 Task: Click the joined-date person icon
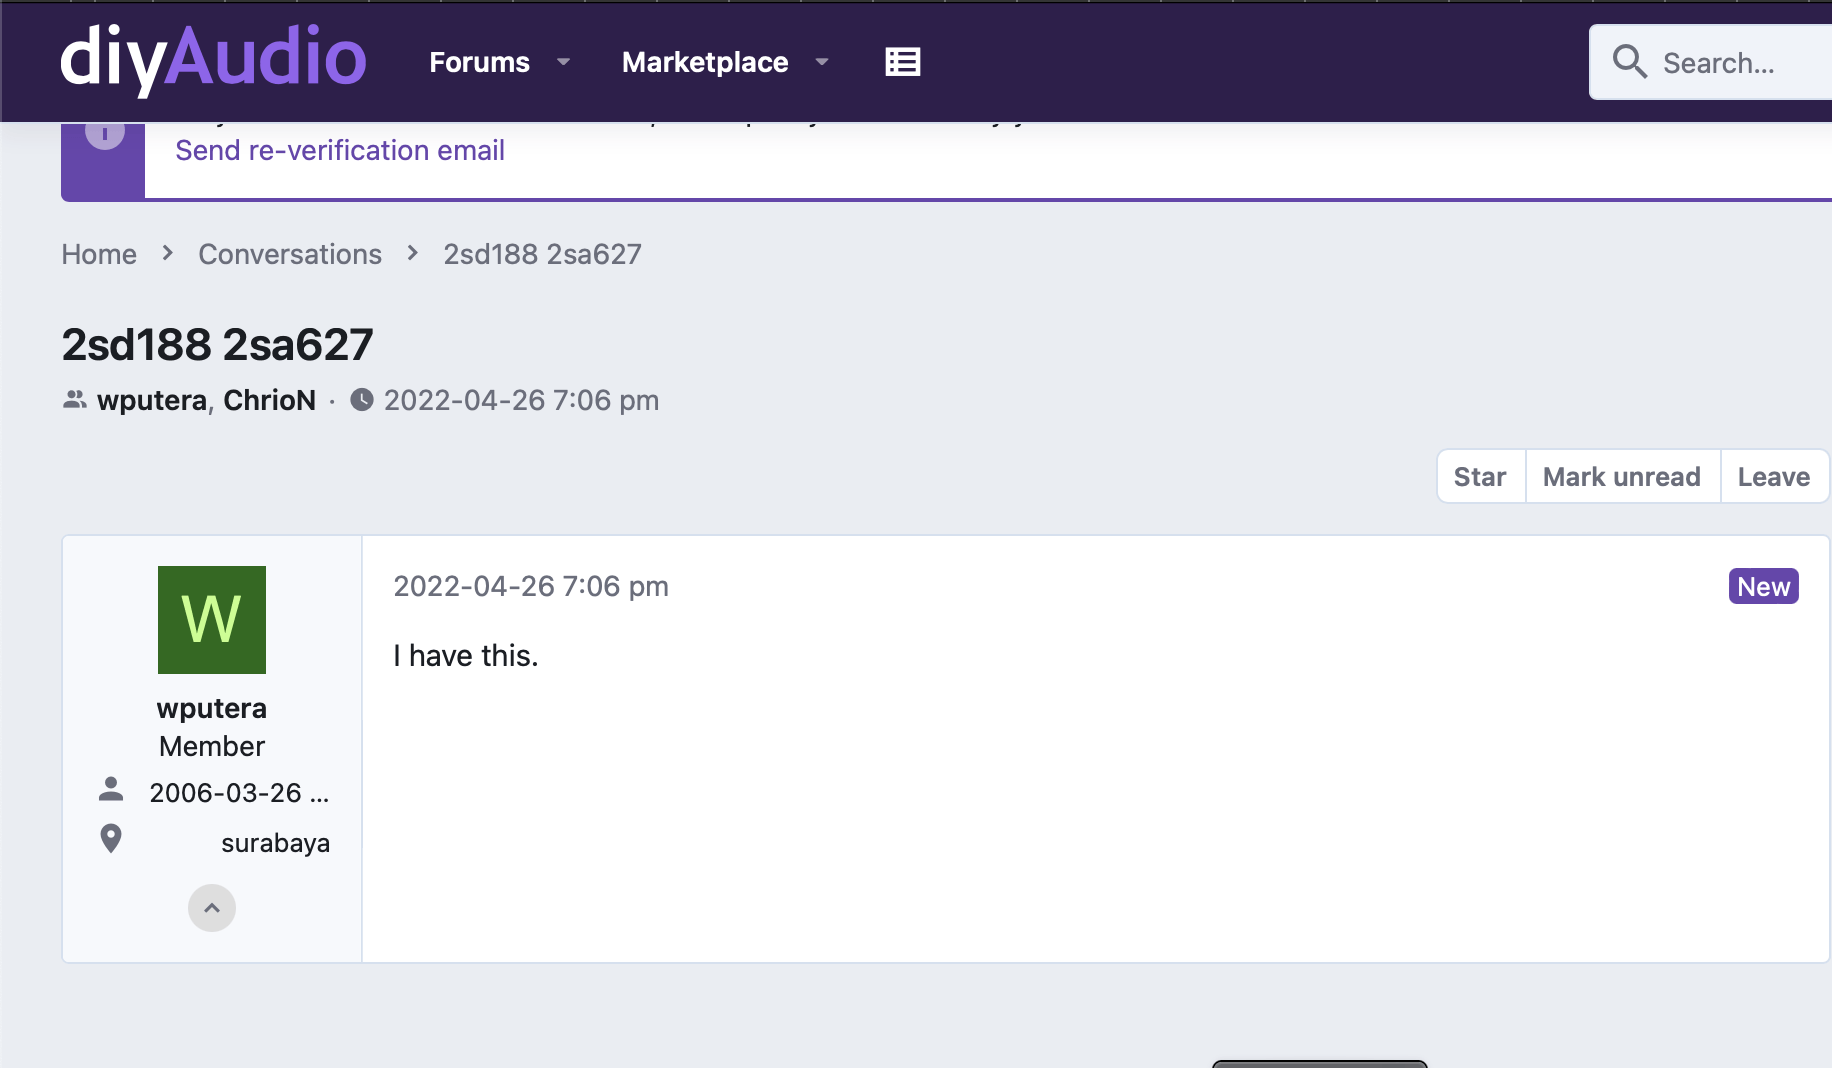(x=111, y=790)
